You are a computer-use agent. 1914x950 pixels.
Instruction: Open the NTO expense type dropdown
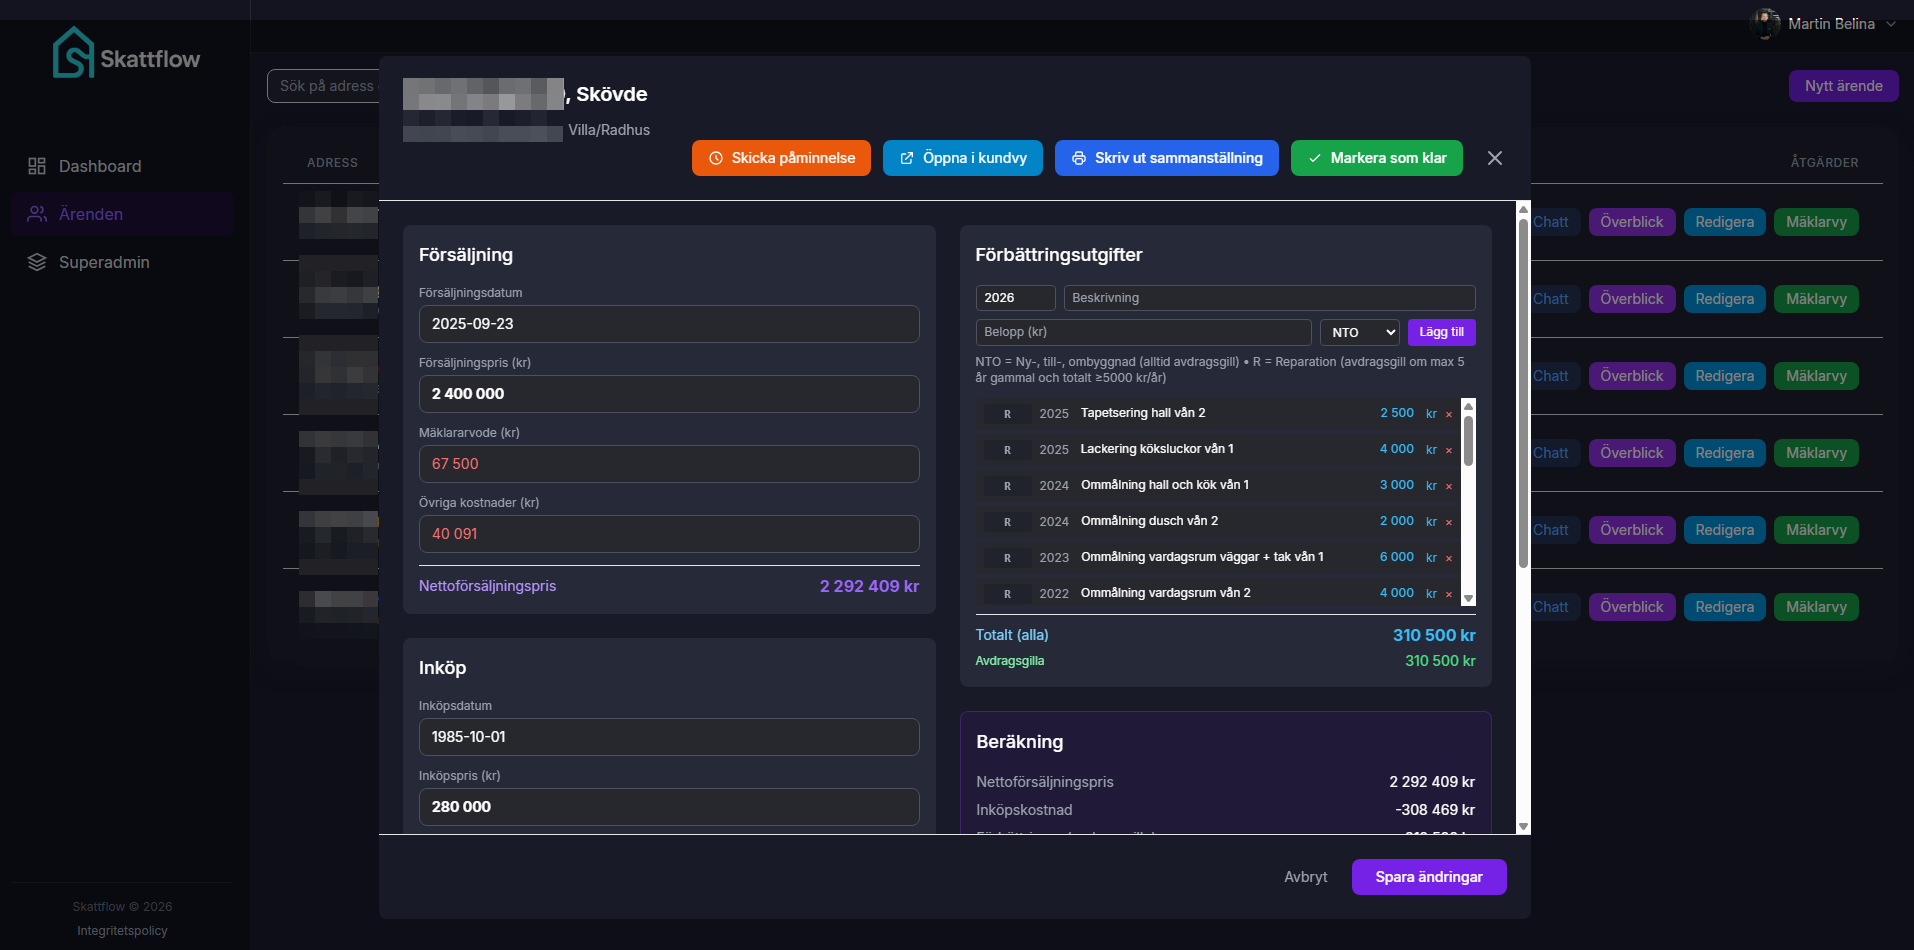[1360, 332]
